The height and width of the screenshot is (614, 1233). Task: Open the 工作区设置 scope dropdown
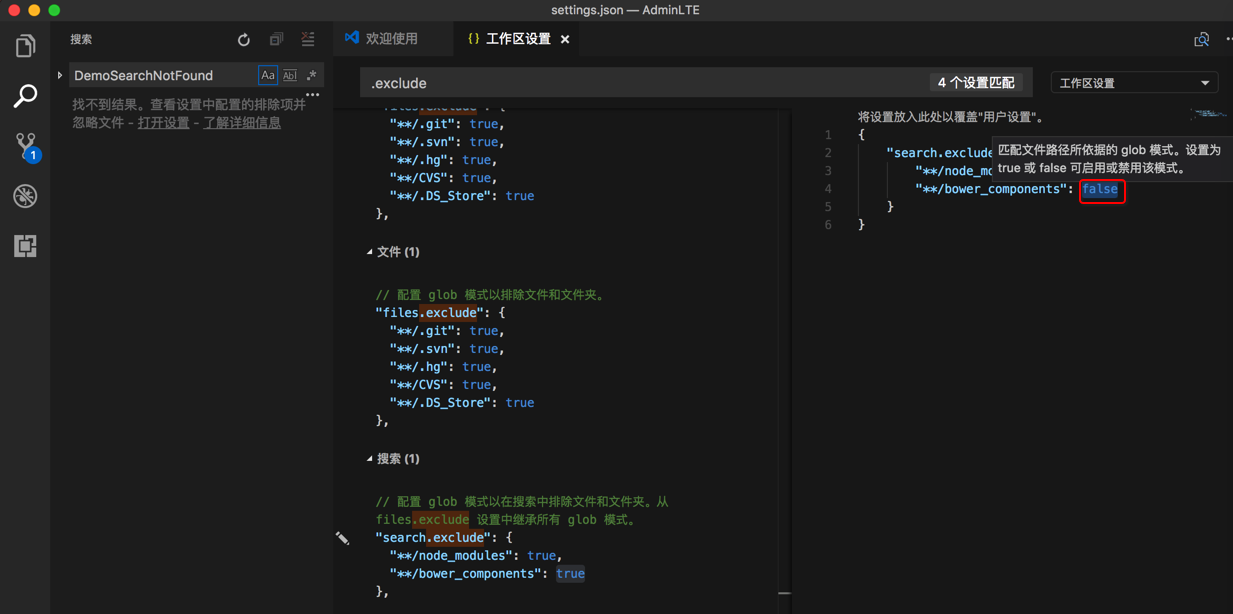[x=1133, y=83]
